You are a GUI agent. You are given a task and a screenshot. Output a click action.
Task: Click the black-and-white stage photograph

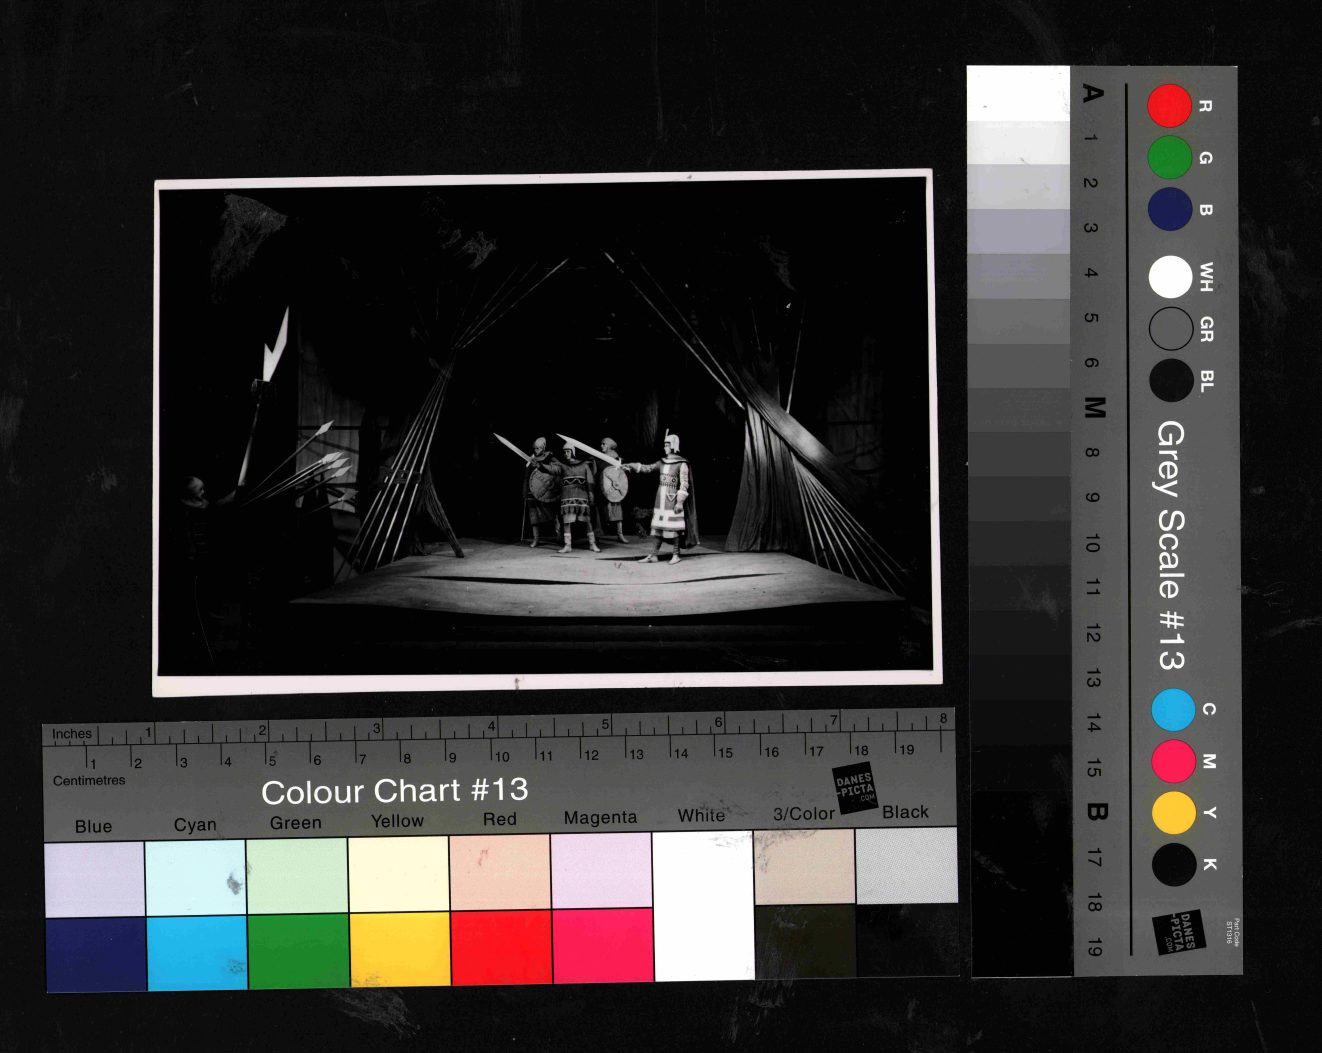pos(545,430)
